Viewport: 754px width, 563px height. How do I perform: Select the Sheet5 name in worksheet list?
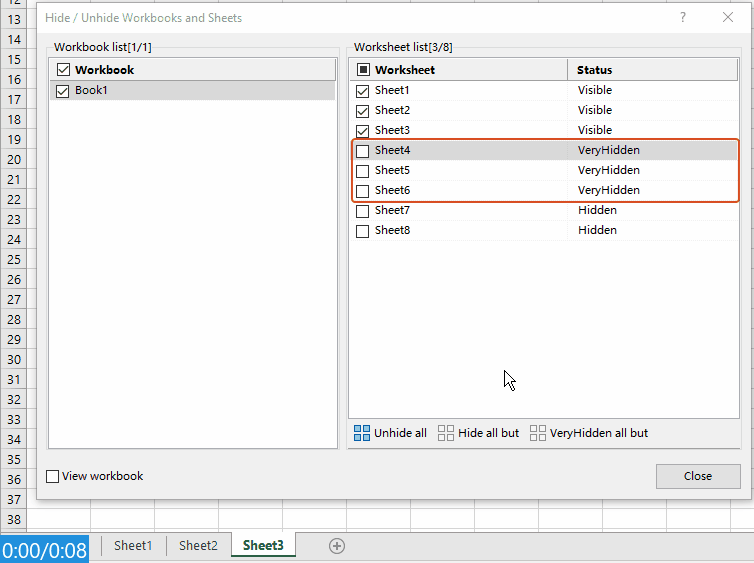pyautogui.click(x=392, y=170)
